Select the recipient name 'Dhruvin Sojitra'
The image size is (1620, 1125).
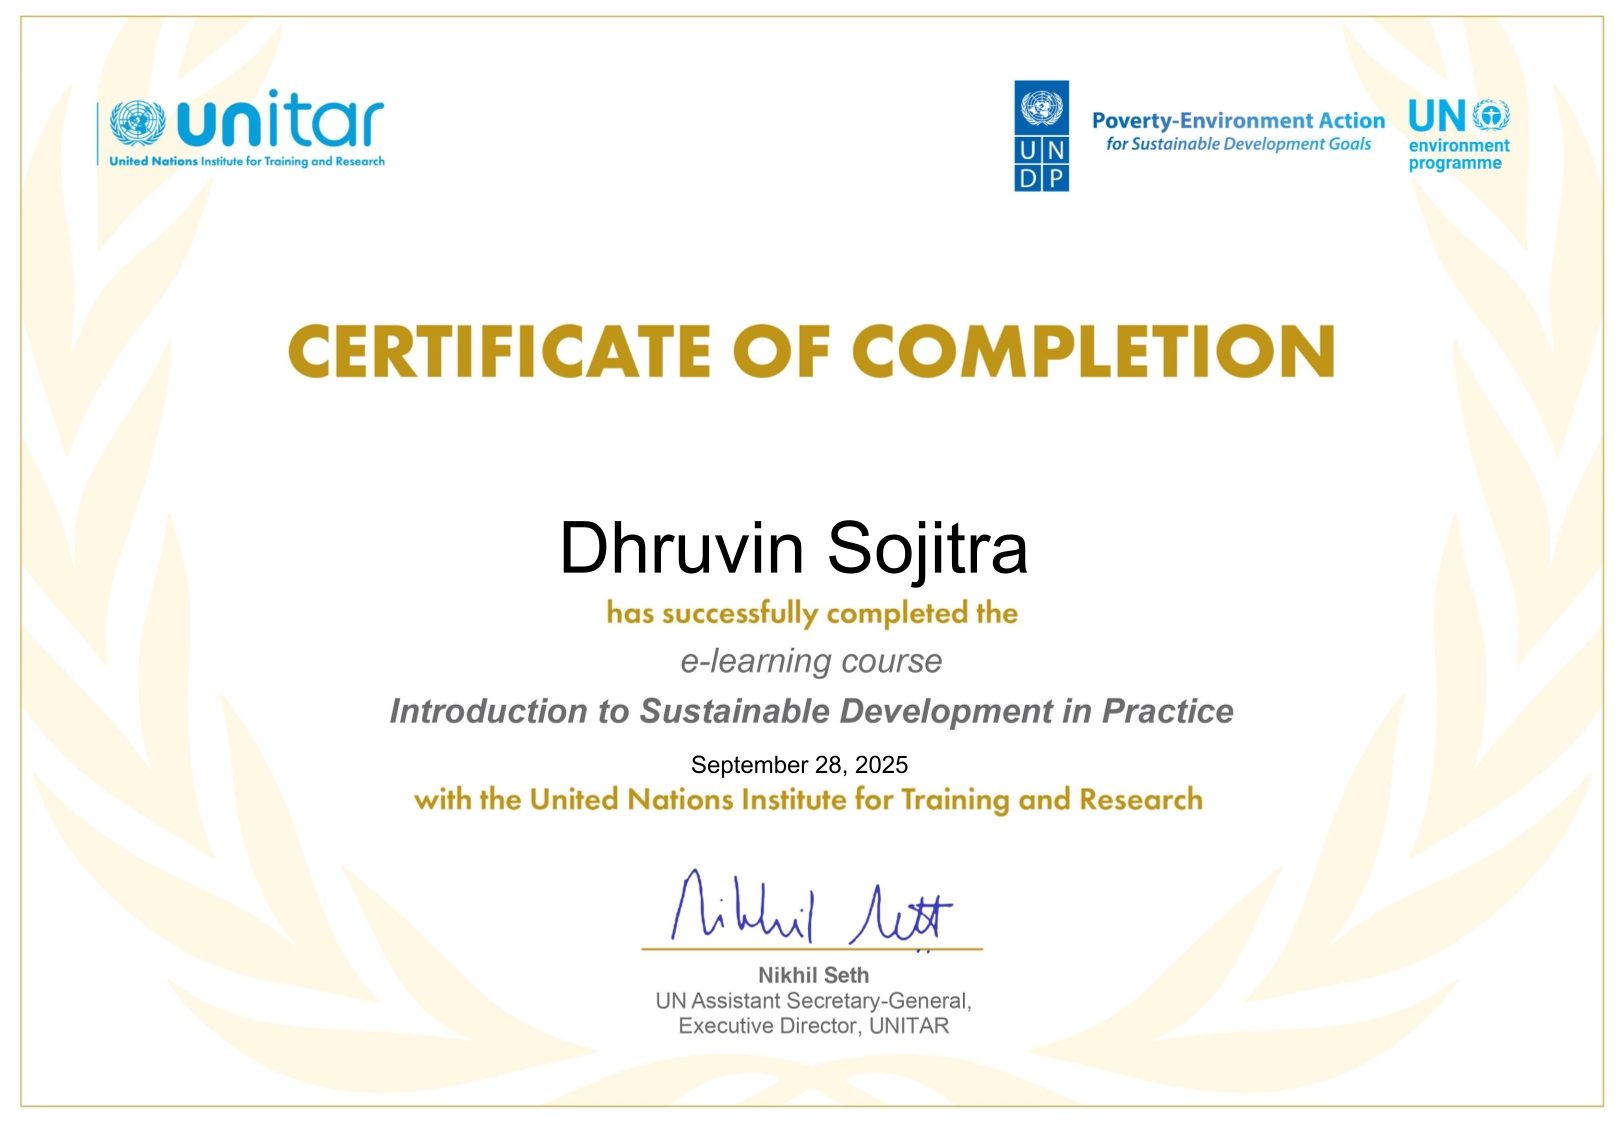click(793, 548)
